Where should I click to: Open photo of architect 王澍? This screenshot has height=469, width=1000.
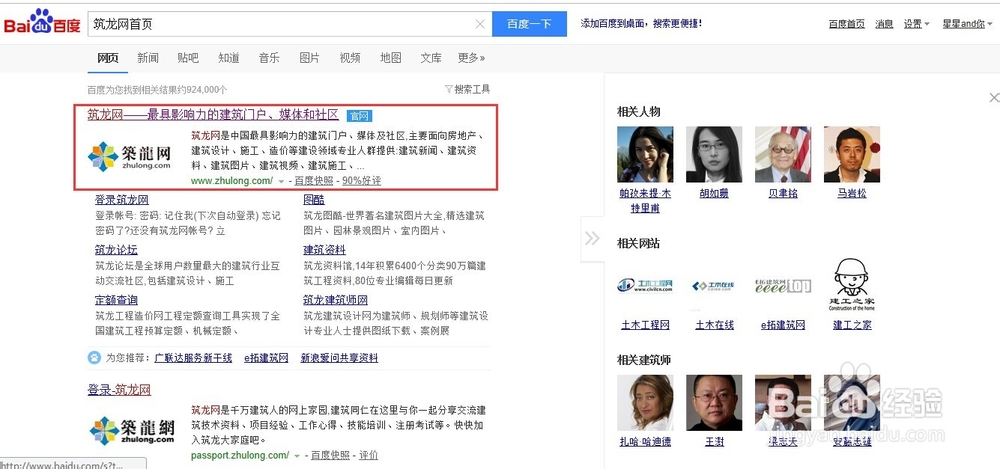[x=714, y=403]
